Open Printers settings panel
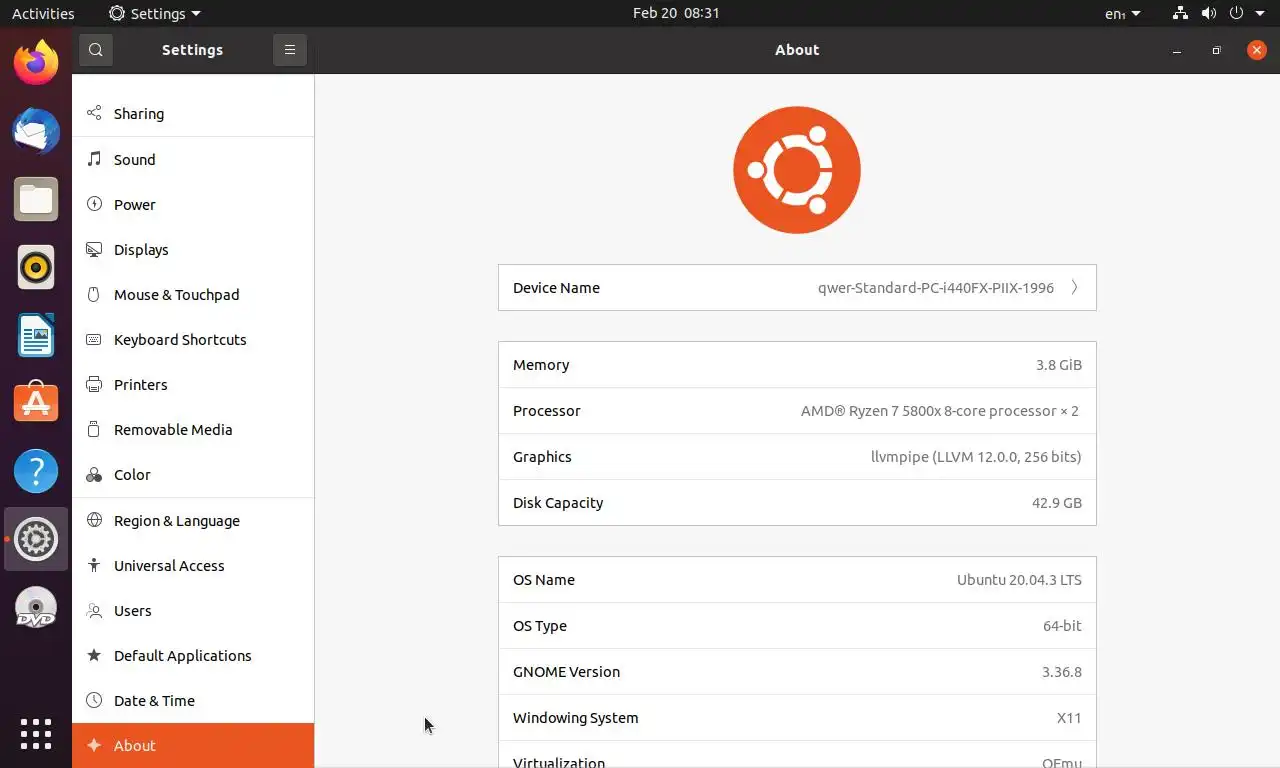 [x=193, y=384]
